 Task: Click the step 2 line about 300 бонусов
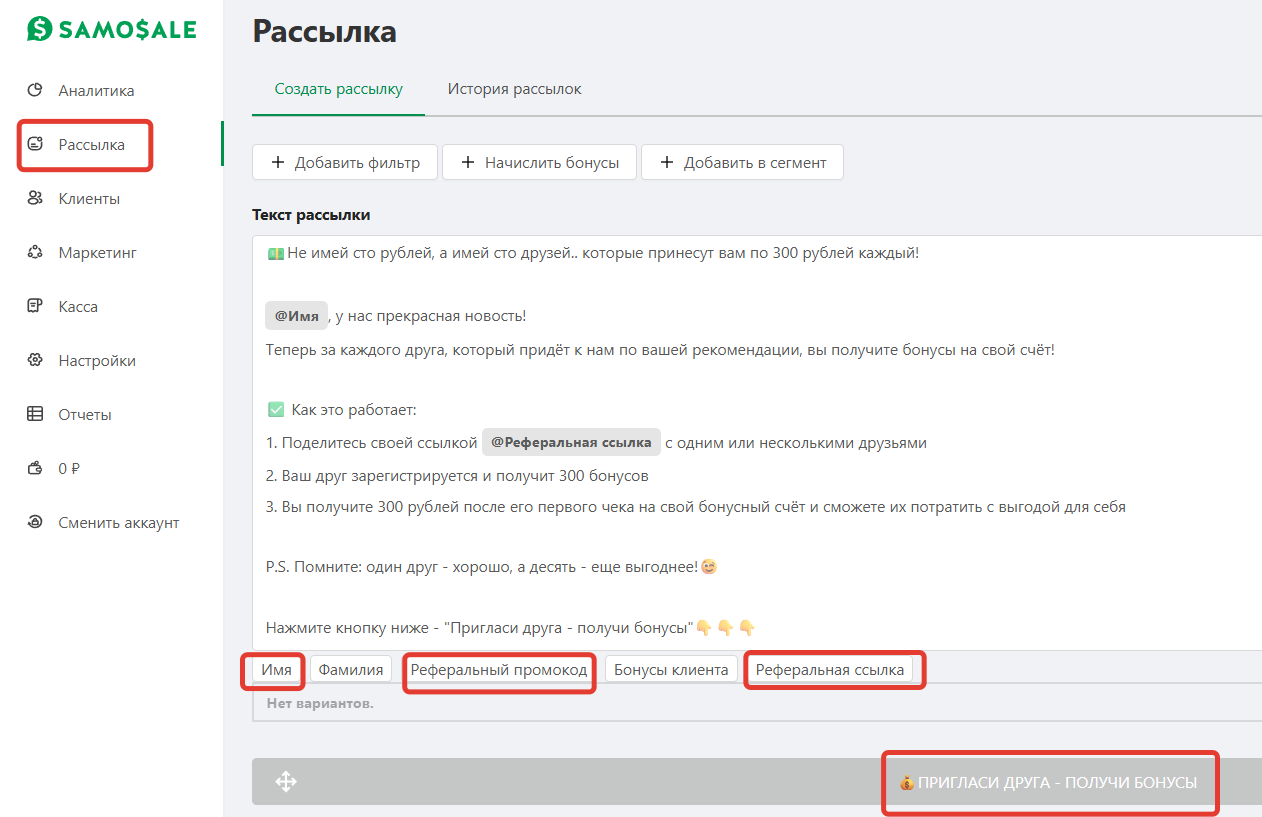[457, 475]
